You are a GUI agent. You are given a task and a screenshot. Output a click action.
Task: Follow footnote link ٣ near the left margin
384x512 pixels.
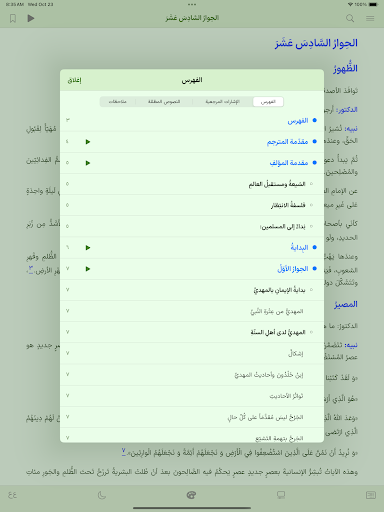(30, 269)
